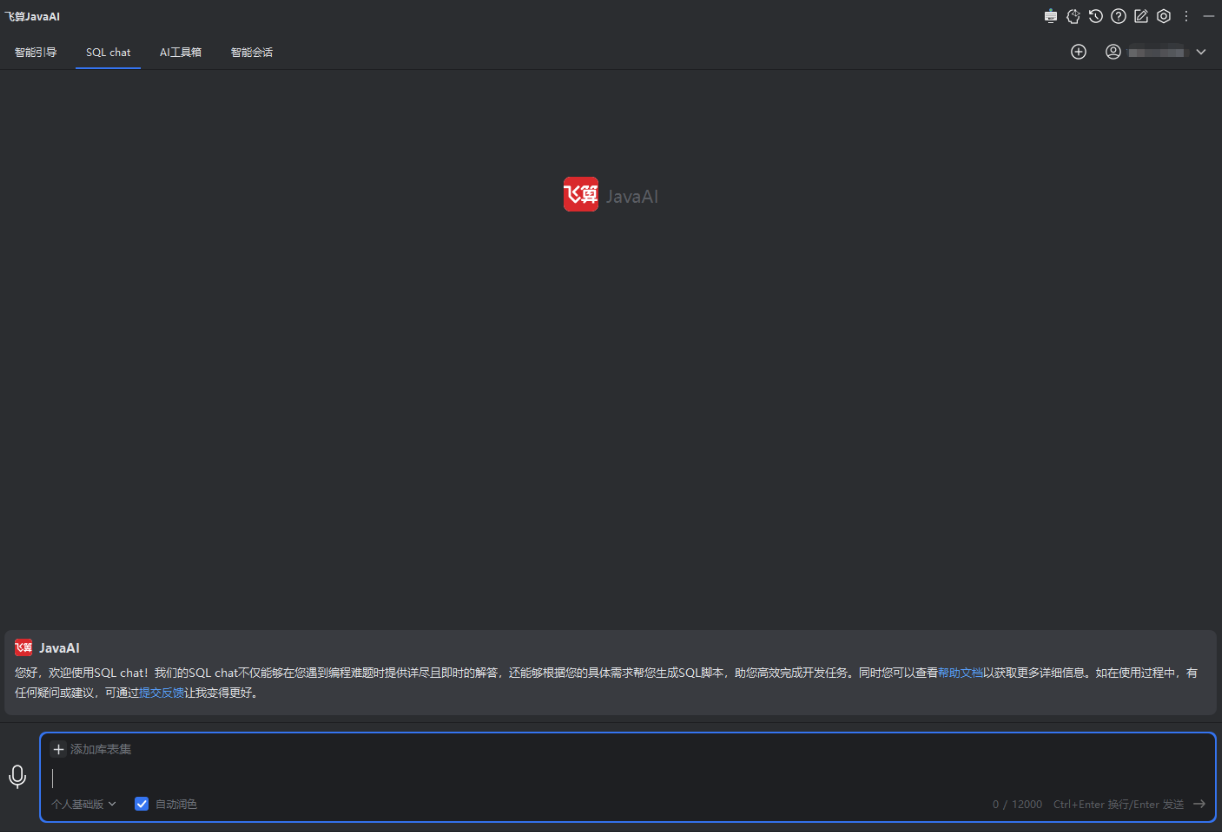Click the edit note pencil icon
This screenshot has width=1222, height=832.
[1141, 16]
